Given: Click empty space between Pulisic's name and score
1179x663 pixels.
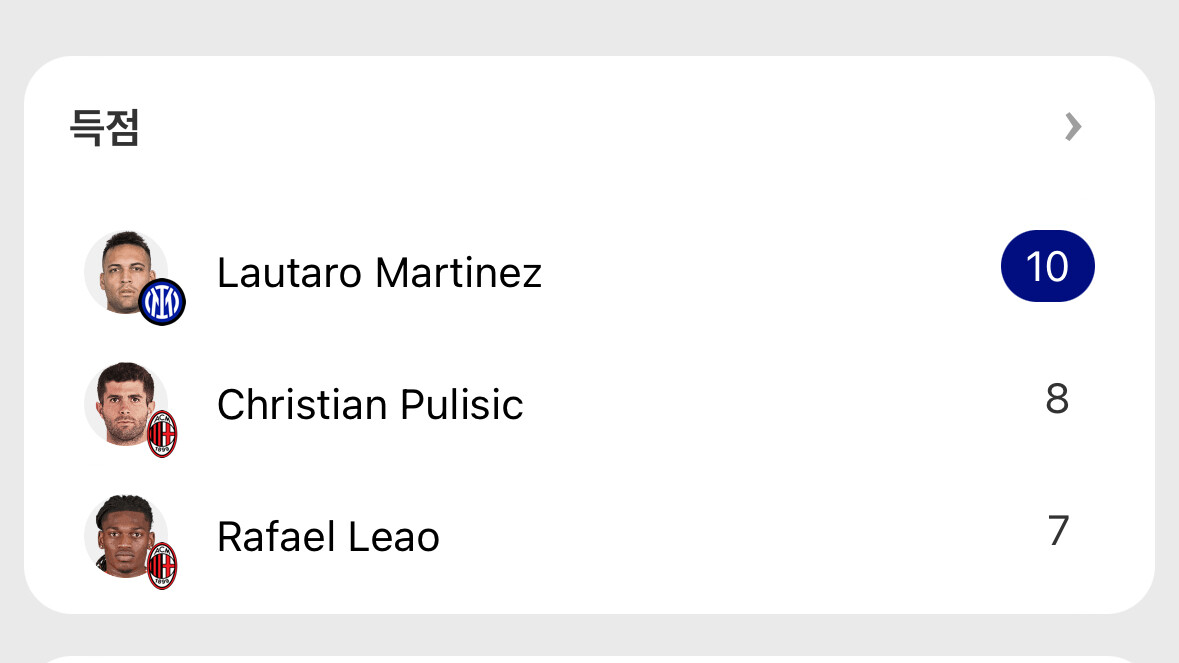Looking at the screenshot, I should [780, 402].
